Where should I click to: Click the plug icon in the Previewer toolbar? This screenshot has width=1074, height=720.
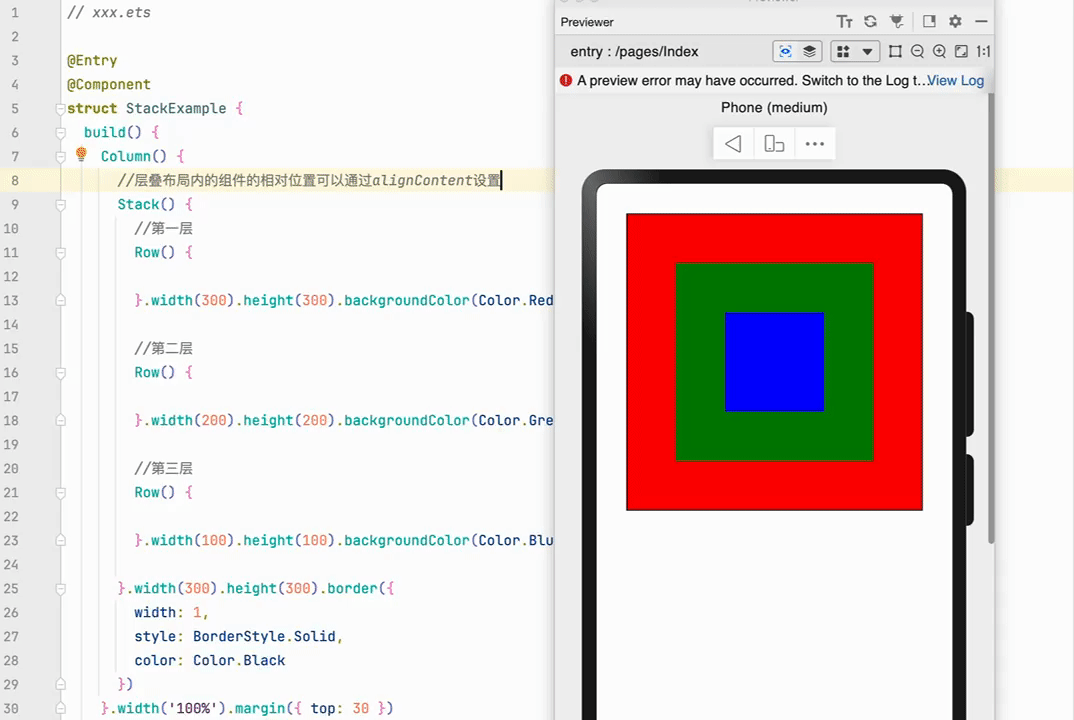[x=897, y=22]
